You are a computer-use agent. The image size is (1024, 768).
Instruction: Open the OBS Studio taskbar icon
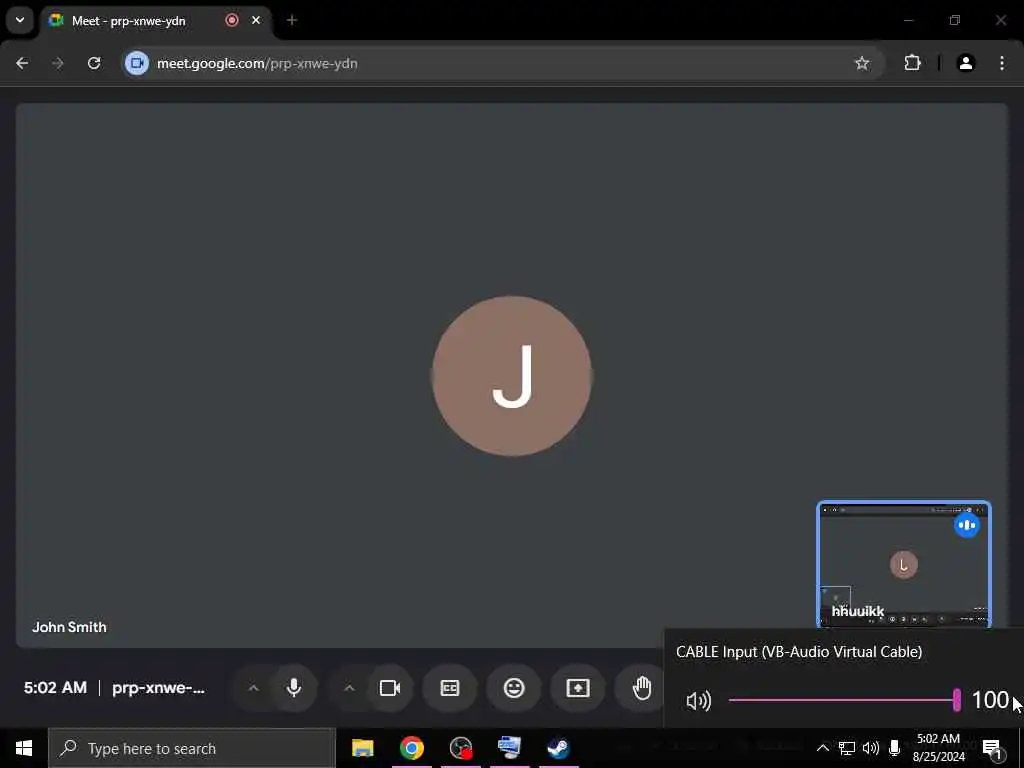pos(461,748)
